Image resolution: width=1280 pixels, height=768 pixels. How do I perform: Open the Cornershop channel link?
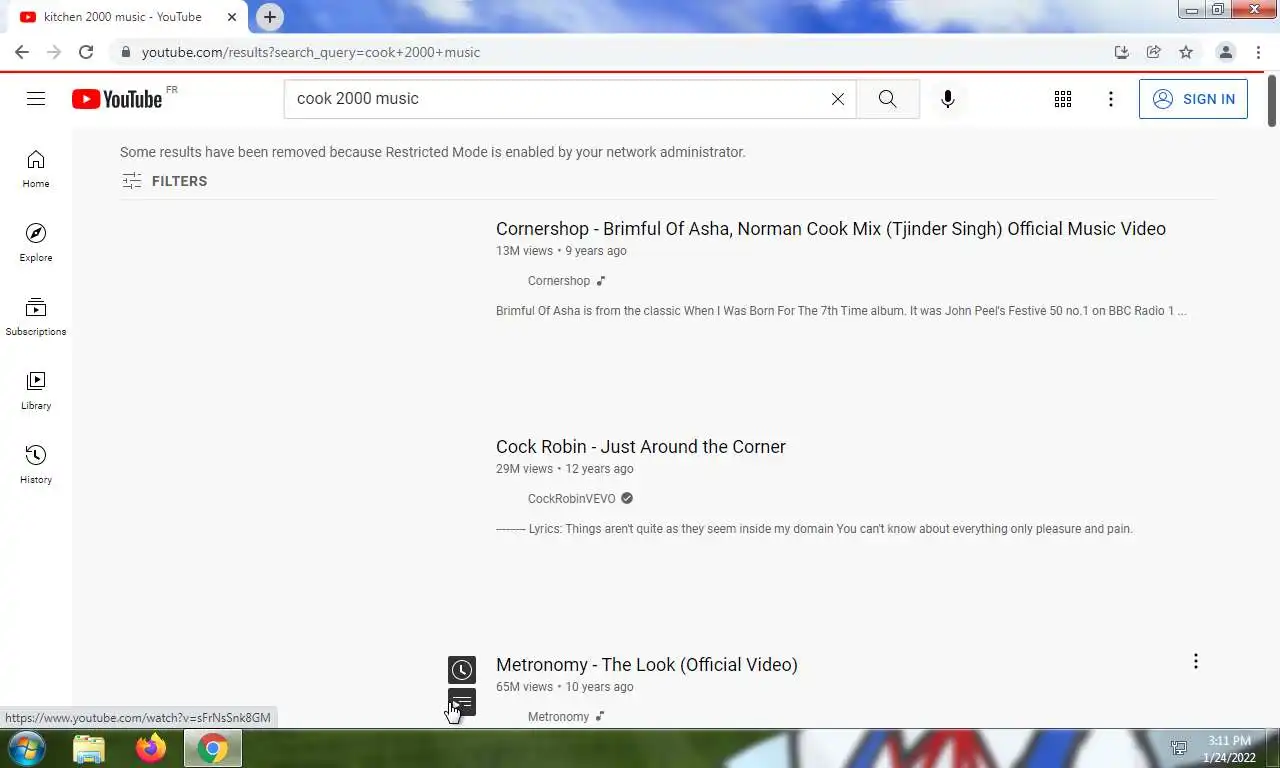(x=559, y=281)
